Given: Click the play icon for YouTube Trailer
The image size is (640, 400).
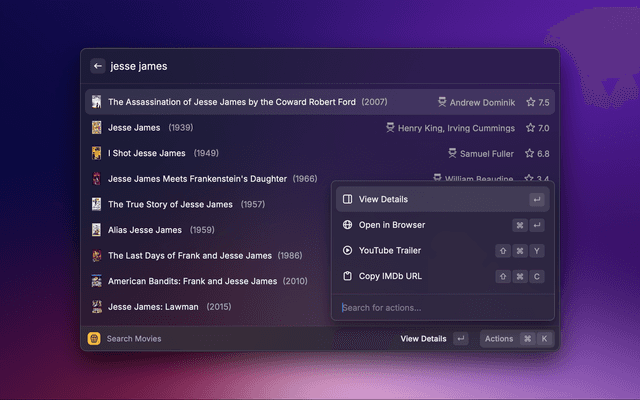Looking at the screenshot, I should click(347, 251).
